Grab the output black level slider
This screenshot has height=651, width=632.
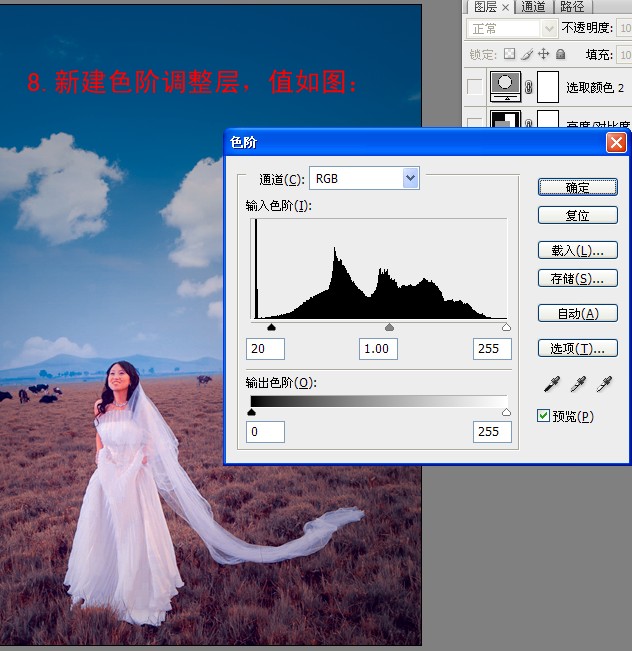point(251,412)
